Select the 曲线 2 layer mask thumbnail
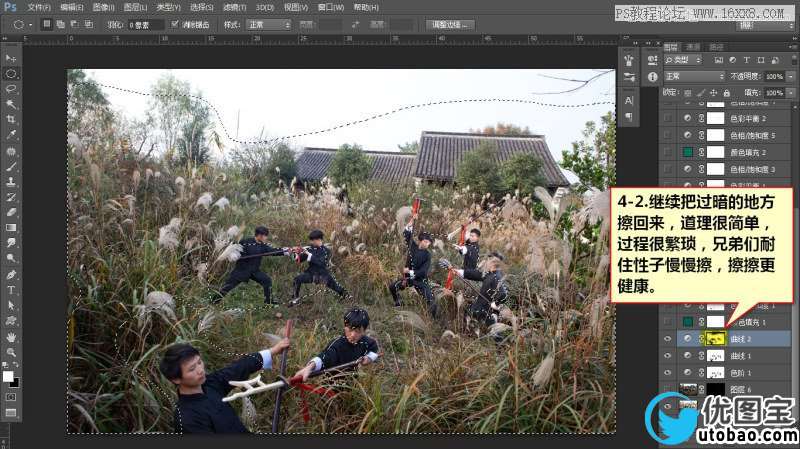Screen dimensions: 800x449 715,339
